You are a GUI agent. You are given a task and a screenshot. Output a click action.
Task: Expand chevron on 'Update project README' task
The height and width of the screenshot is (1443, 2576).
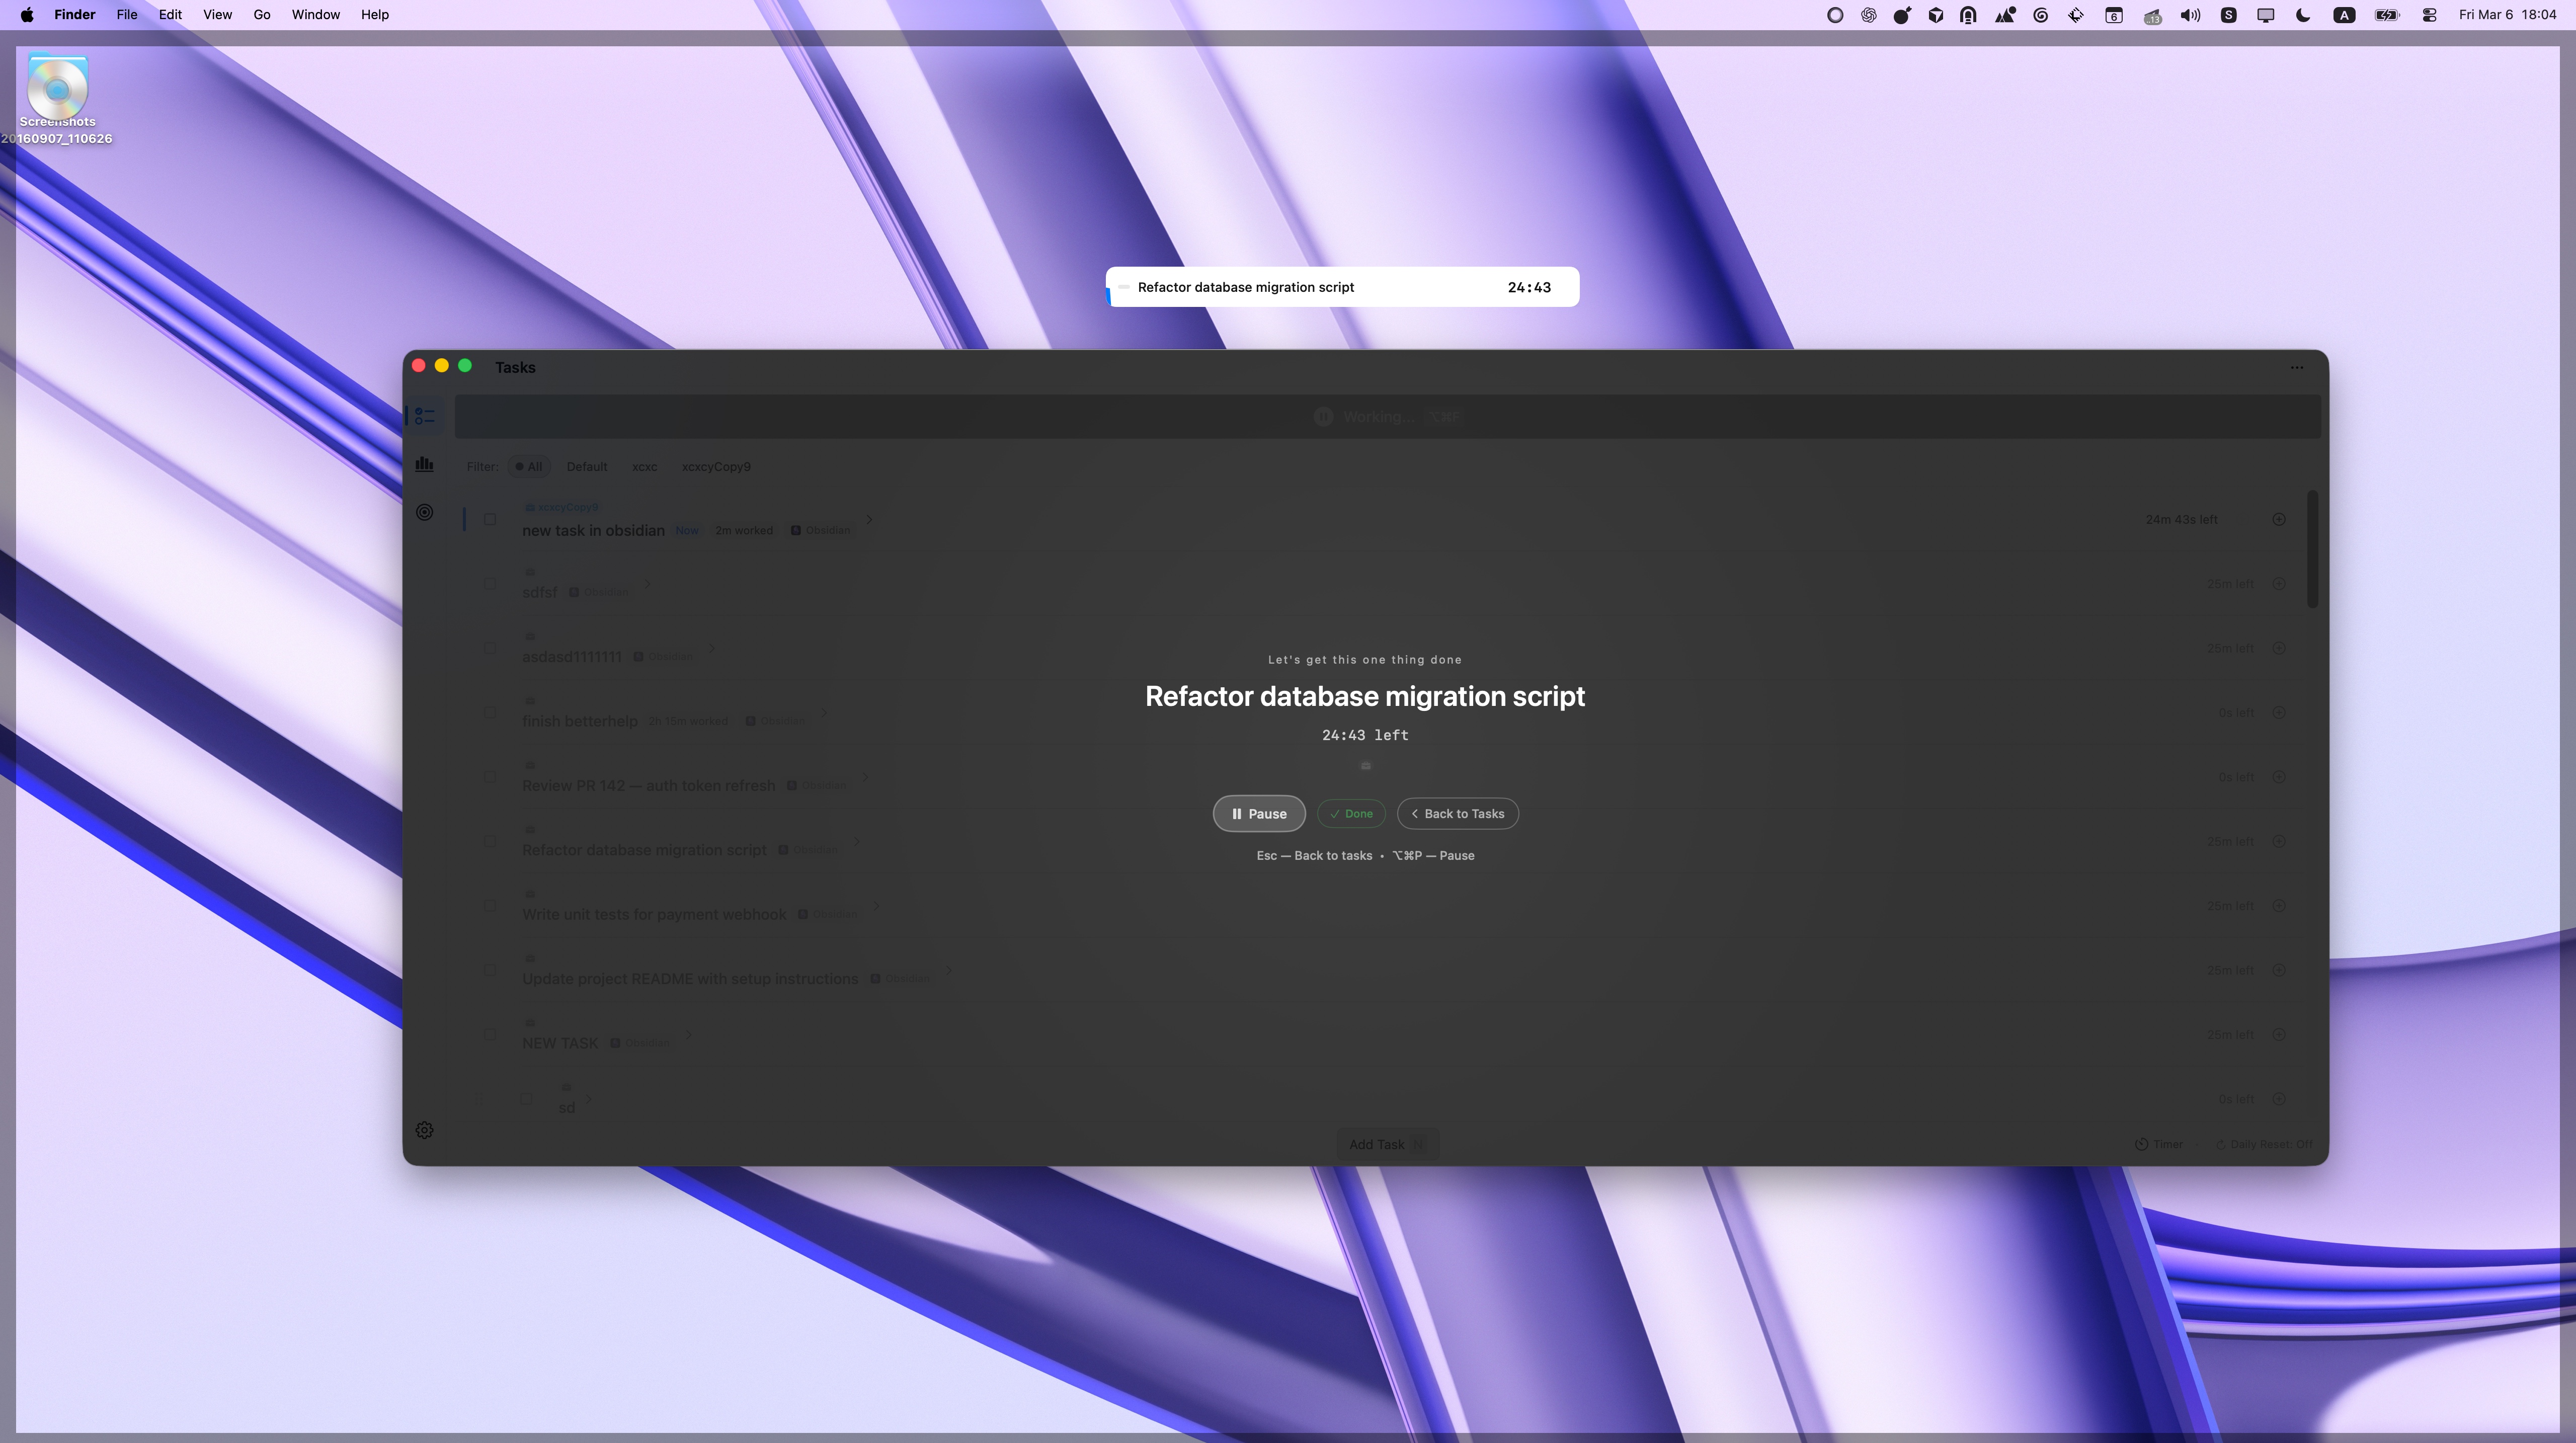click(x=948, y=970)
